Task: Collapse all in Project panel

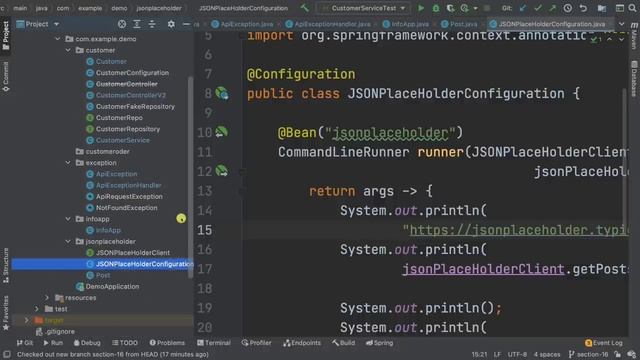Action: coord(152,24)
